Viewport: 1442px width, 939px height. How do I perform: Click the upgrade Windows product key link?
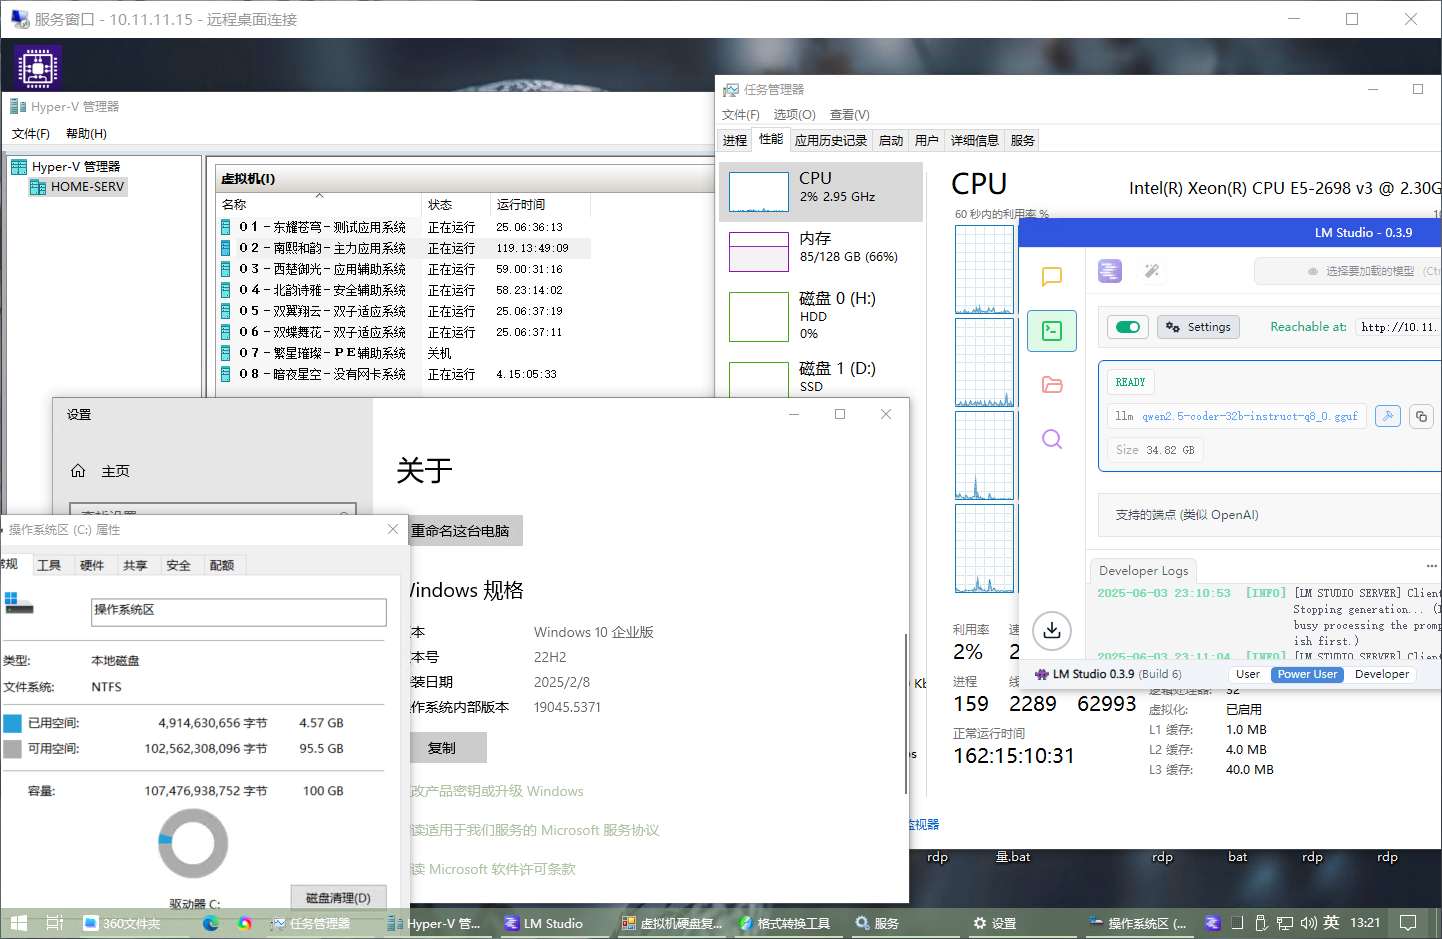click(497, 792)
